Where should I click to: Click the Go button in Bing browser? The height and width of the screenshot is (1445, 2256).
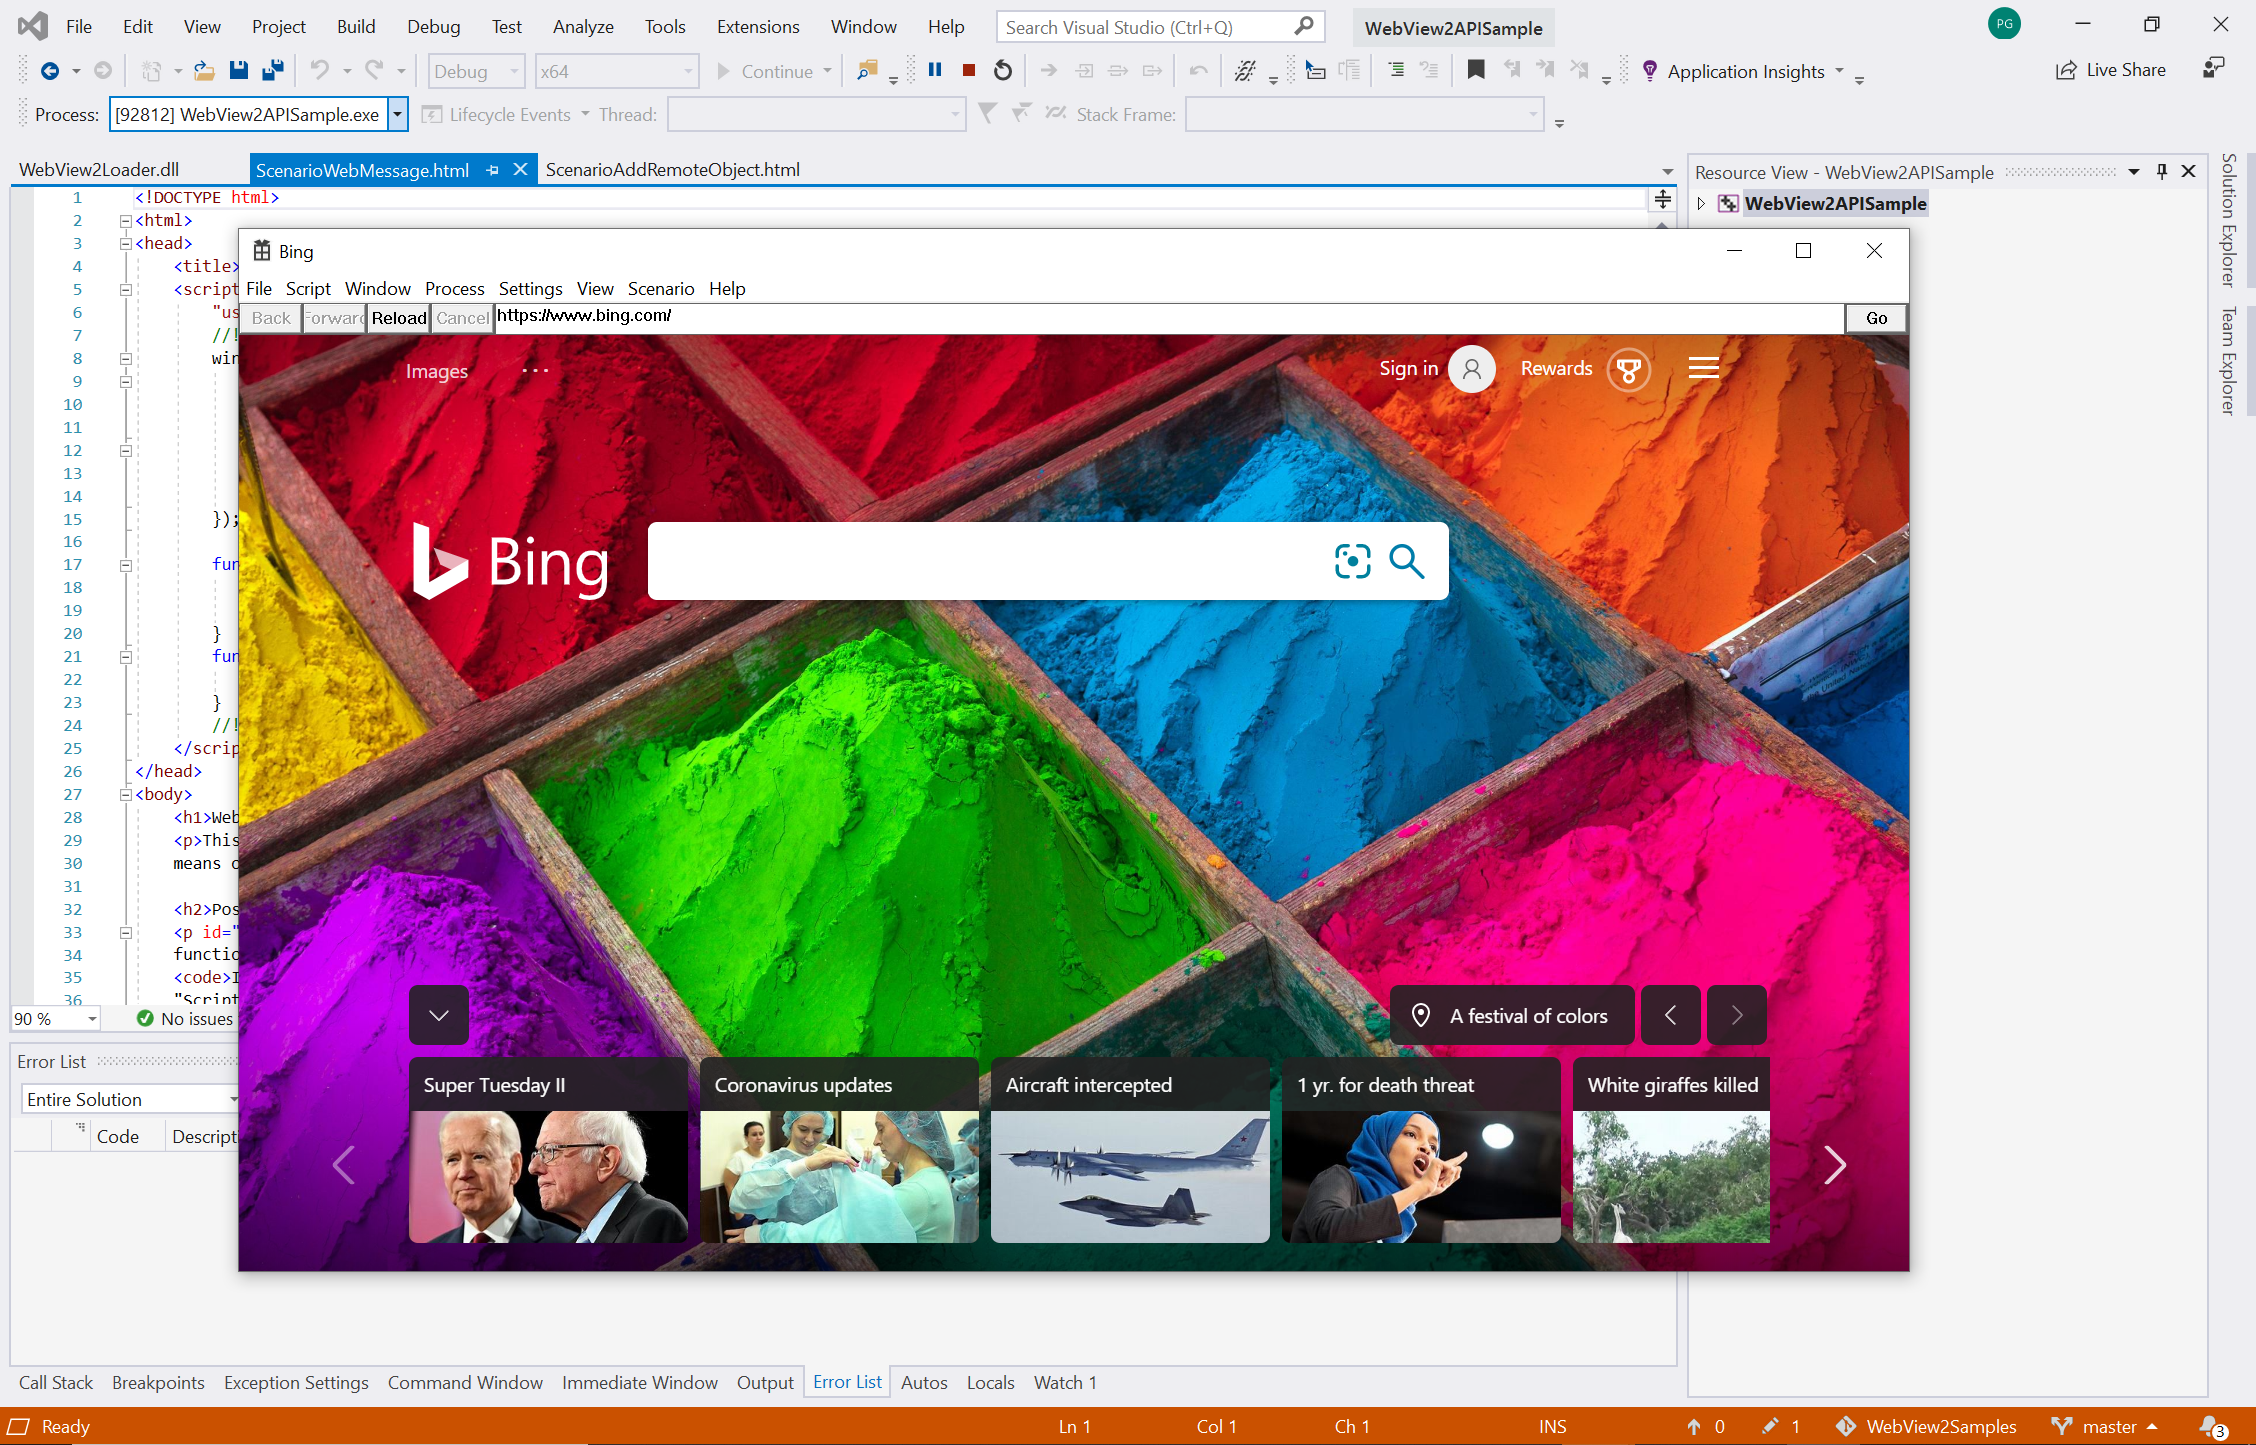(x=1875, y=317)
